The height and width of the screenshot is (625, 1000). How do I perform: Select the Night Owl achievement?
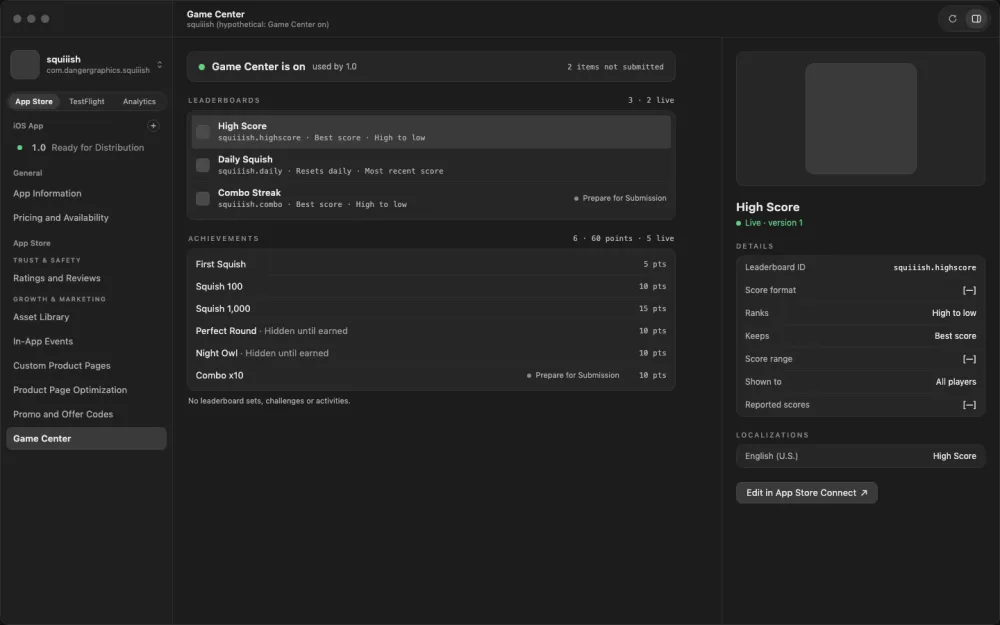(431, 353)
